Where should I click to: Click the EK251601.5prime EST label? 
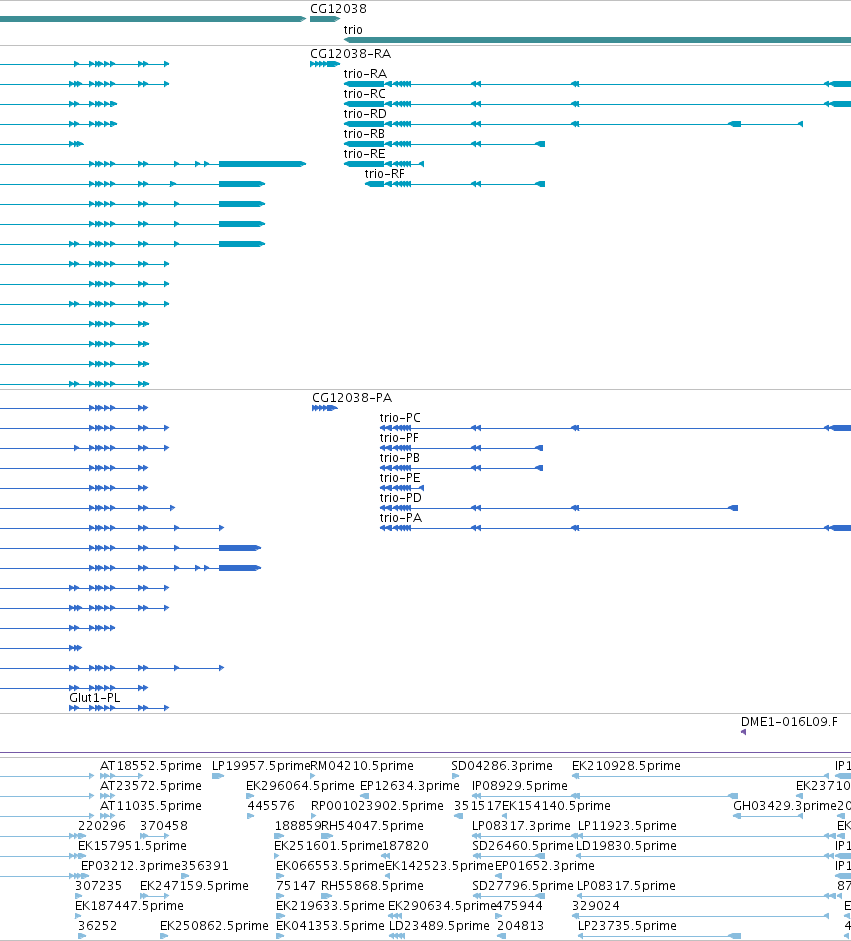(328, 846)
